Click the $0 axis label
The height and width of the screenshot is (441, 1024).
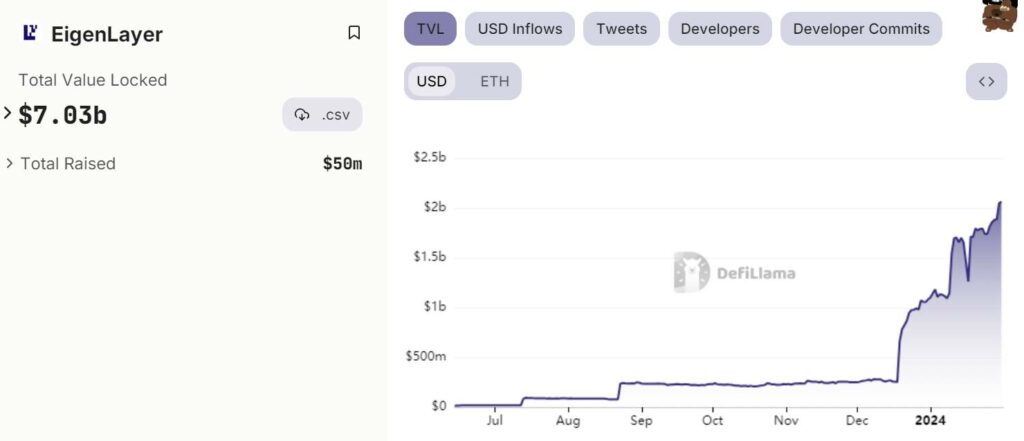(x=439, y=406)
